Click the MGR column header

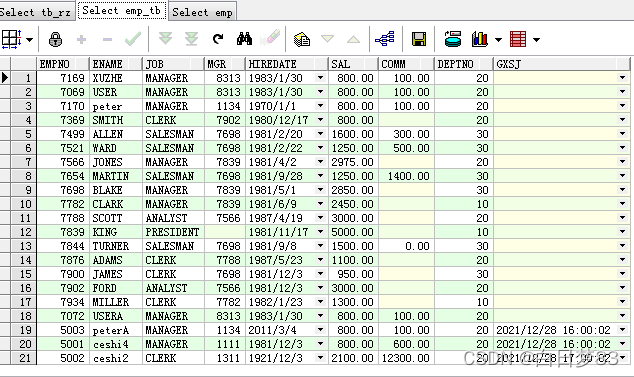click(x=225, y=64)
